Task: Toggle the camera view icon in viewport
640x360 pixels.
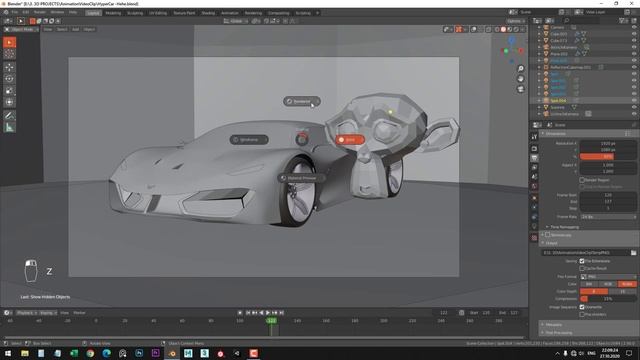Action: (521, 89)
